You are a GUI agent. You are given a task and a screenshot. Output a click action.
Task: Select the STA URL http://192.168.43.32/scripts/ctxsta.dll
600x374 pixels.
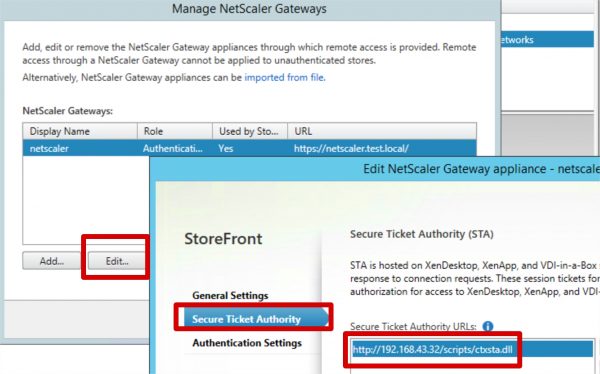point(472,350)
